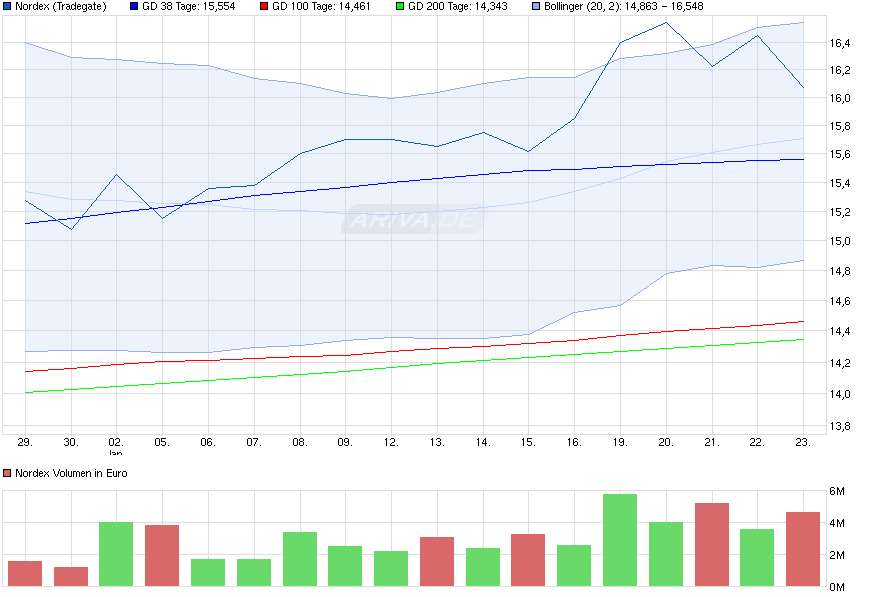Click the red volume bar for the 05th
Screen dimensions: 871x597
(162, 555)
